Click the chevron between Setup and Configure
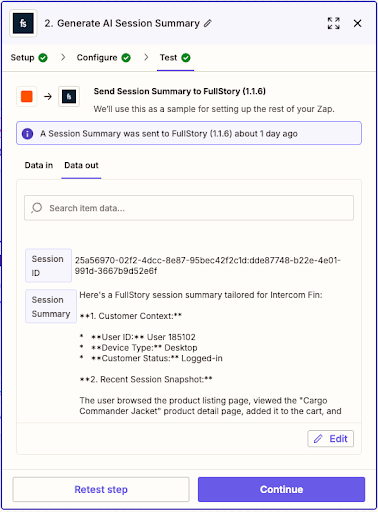The image size is (378, 512). coord(63,57)
